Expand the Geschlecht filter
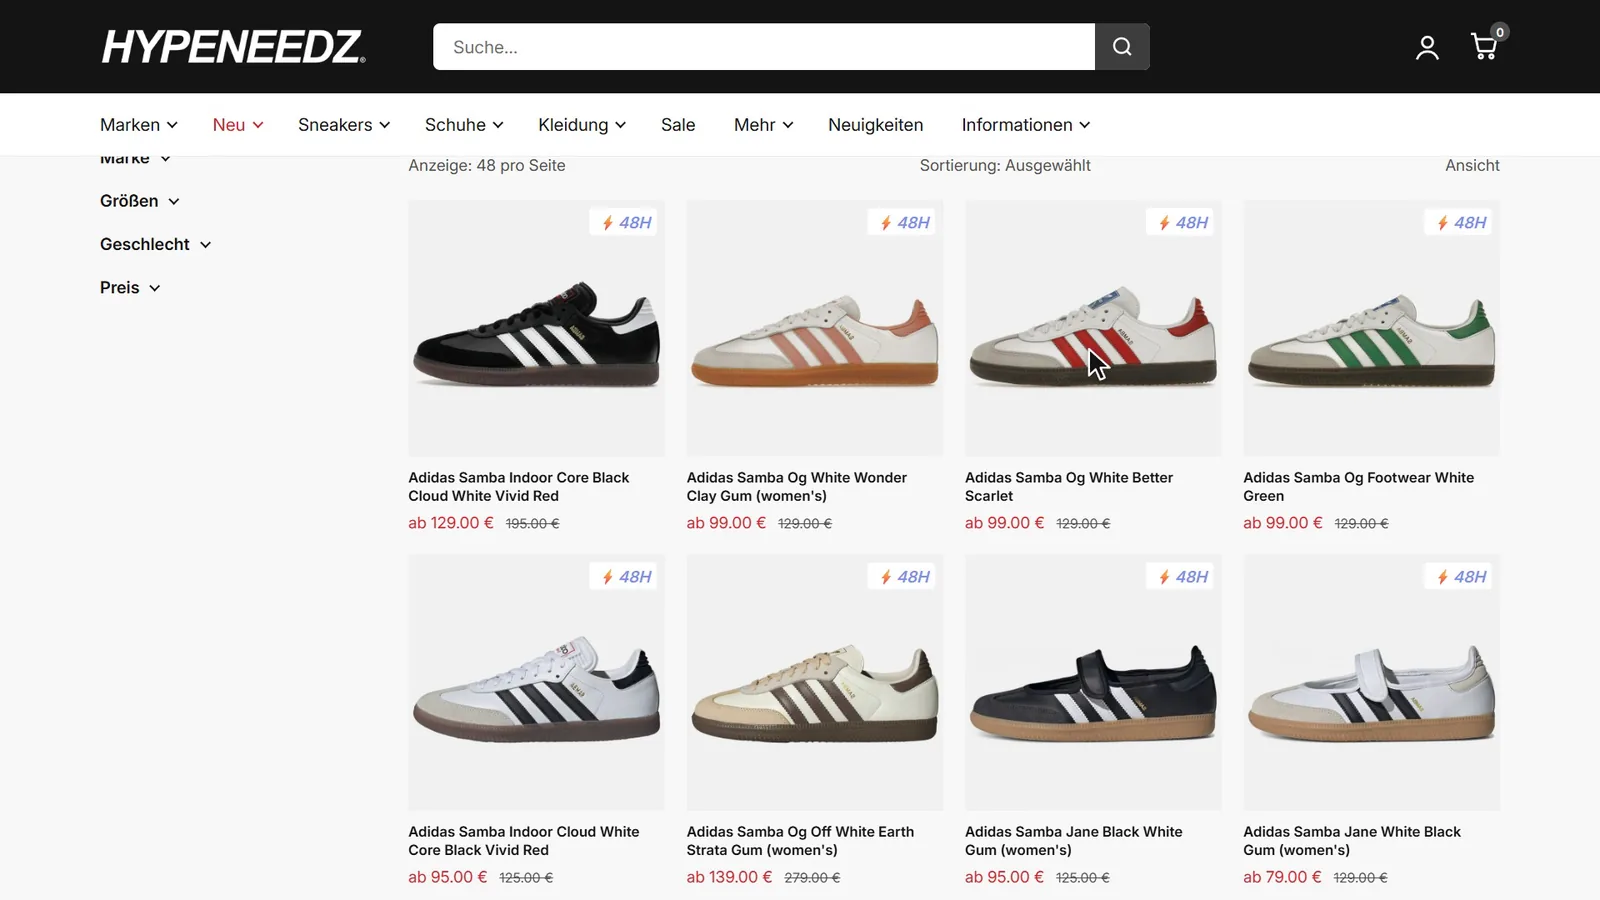Screen dimensions: 1600x900 [156, 244]
